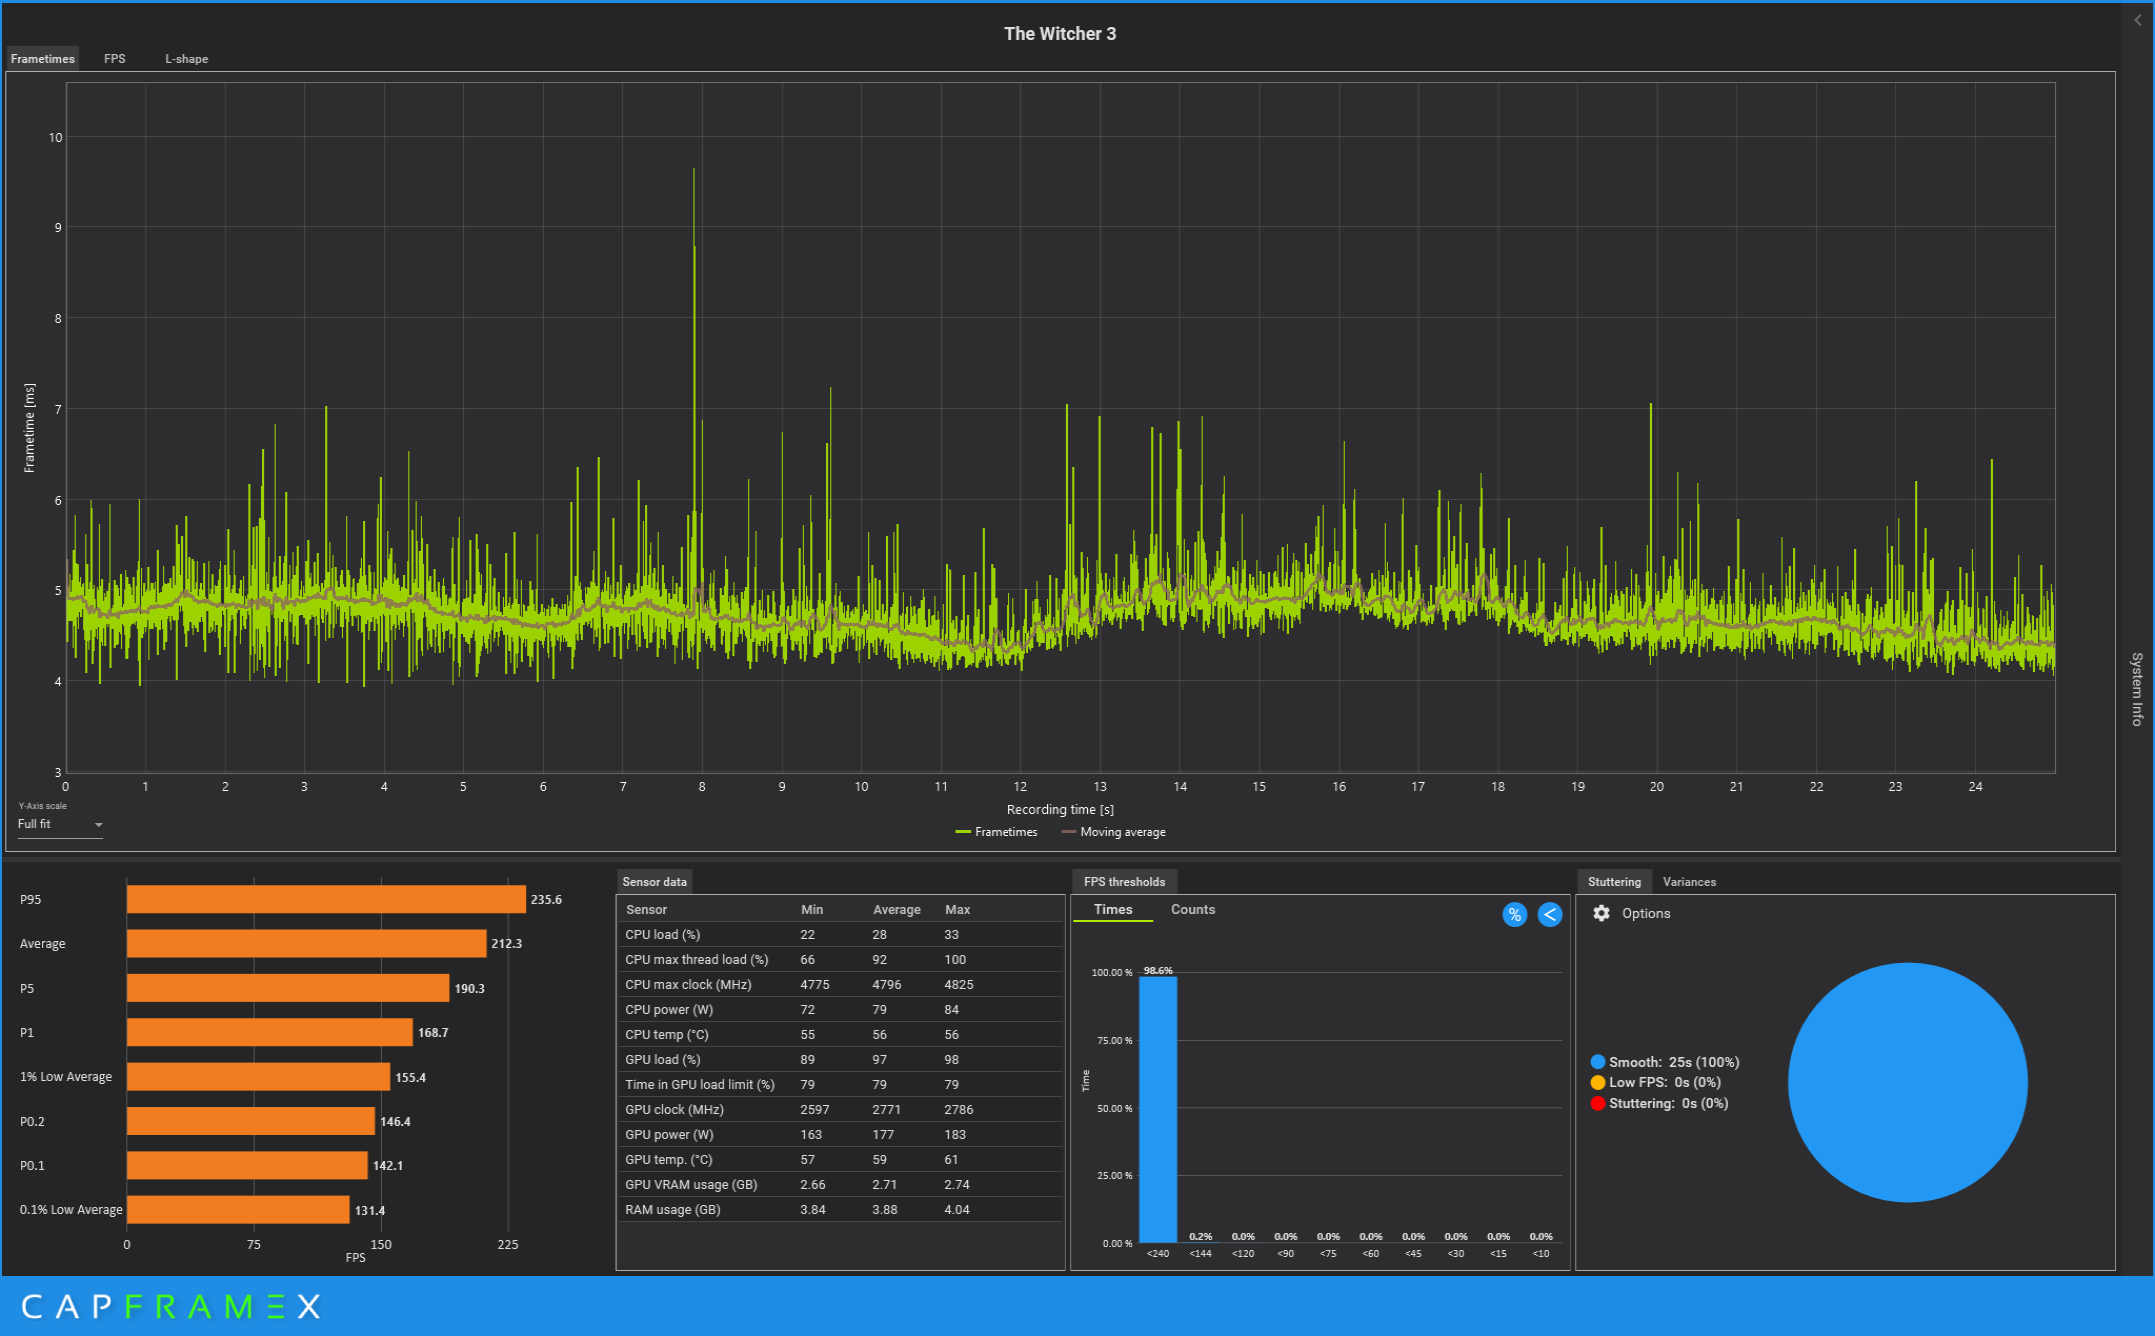Click the blue less-than icon in FPS thresholds
Image resolution: width=2155 pixels, height=1336 pixels.
pyautogui.click(x=1549, y=914)
